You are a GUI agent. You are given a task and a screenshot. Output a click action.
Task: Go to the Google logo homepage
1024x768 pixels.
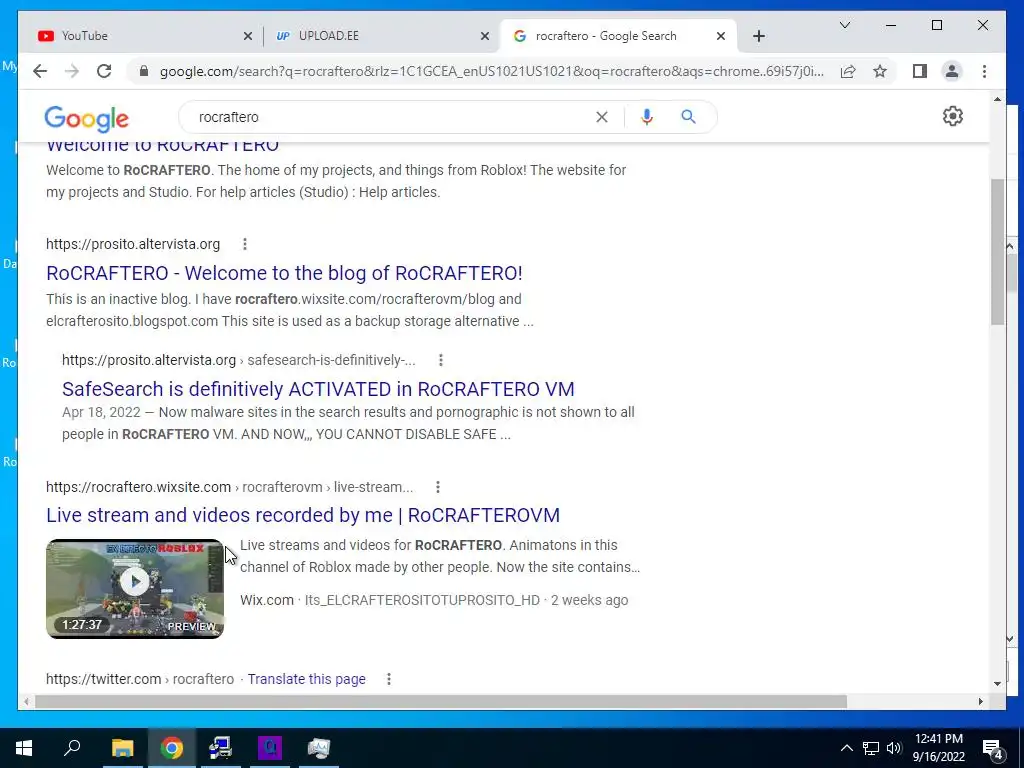(86, 118)
